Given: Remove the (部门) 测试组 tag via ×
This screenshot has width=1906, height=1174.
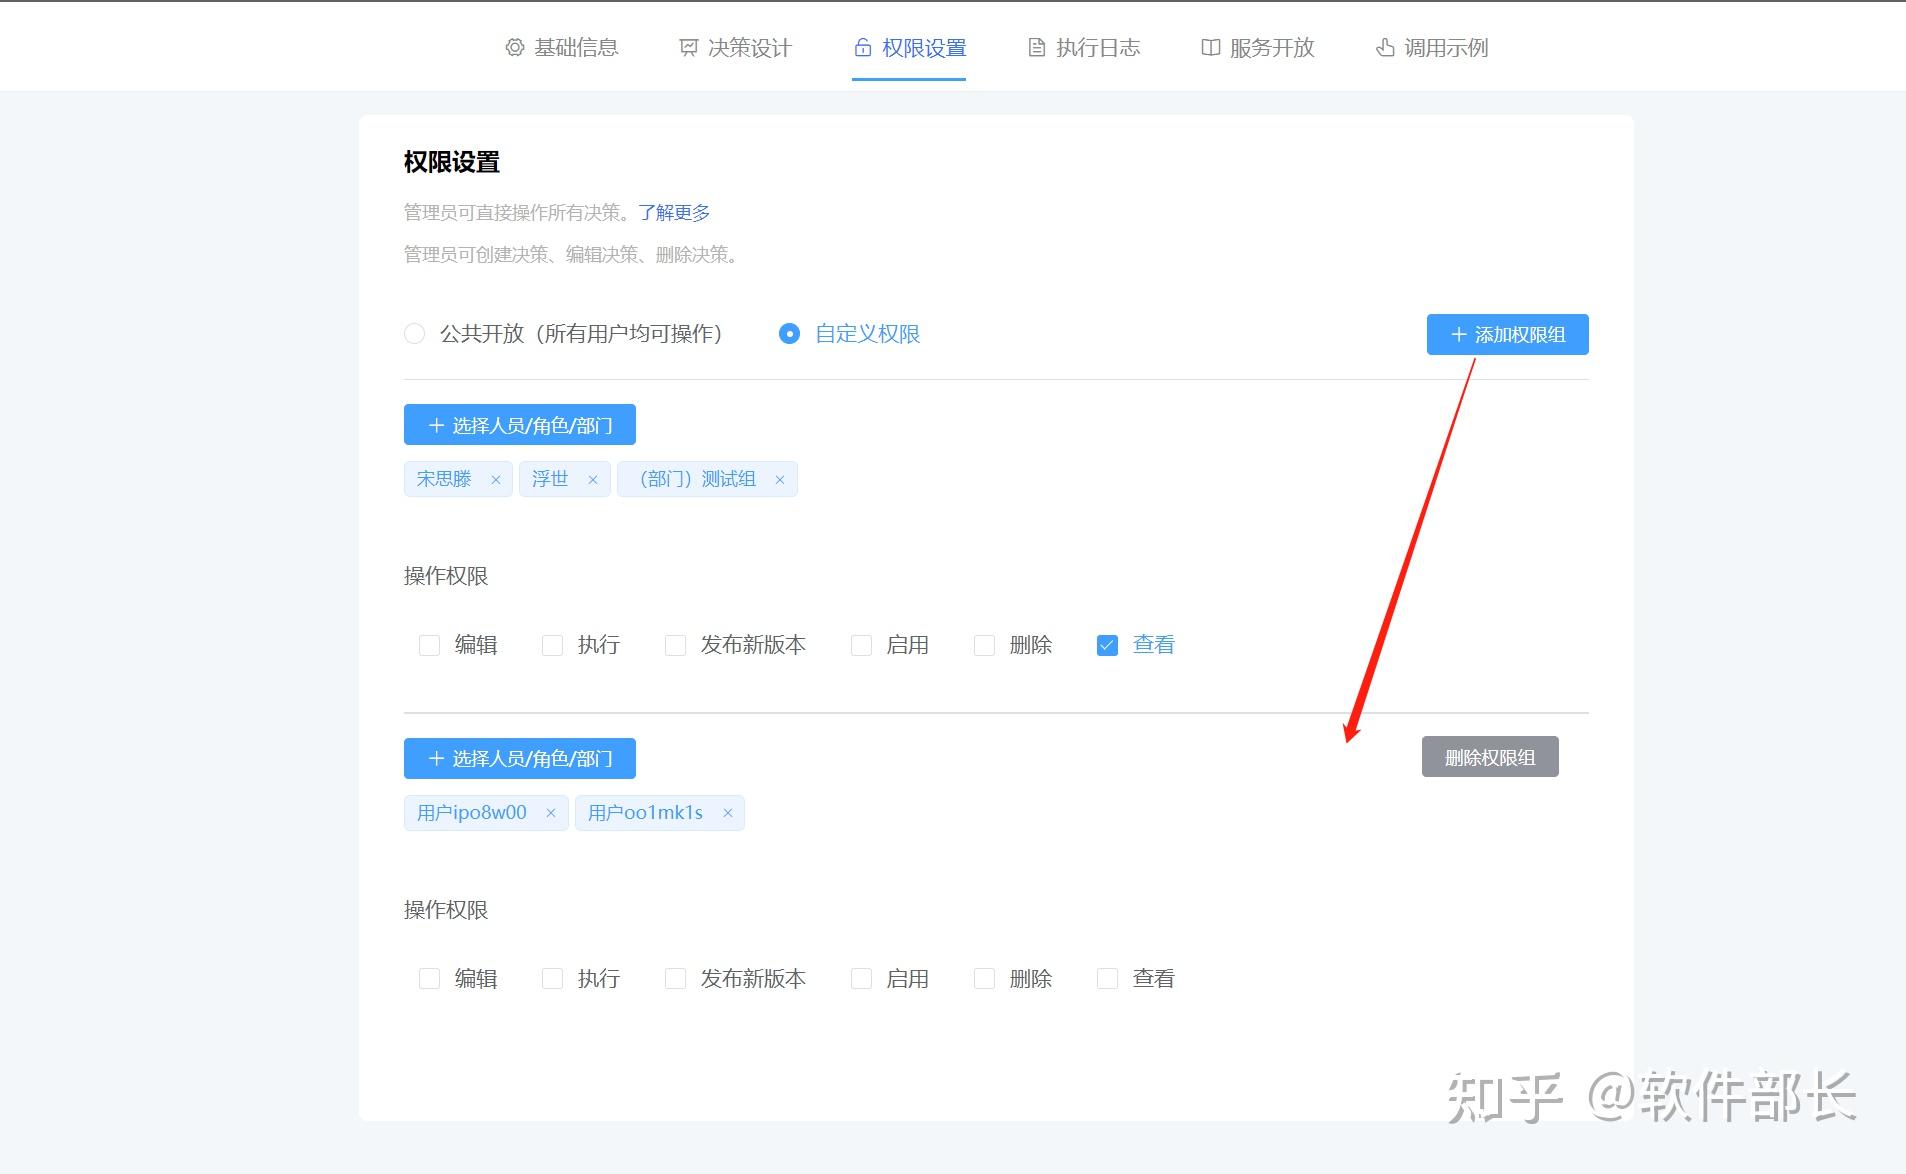Looking at the screenshot, I should point(779,478).
